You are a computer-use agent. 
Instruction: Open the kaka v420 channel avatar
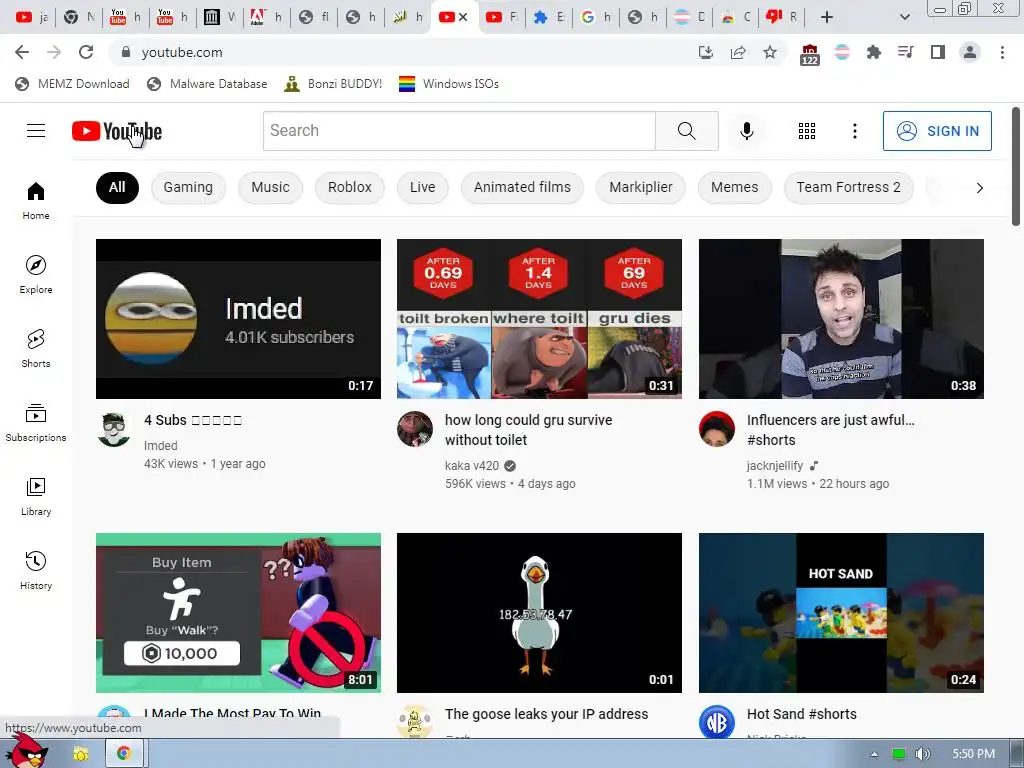(415, 429)
